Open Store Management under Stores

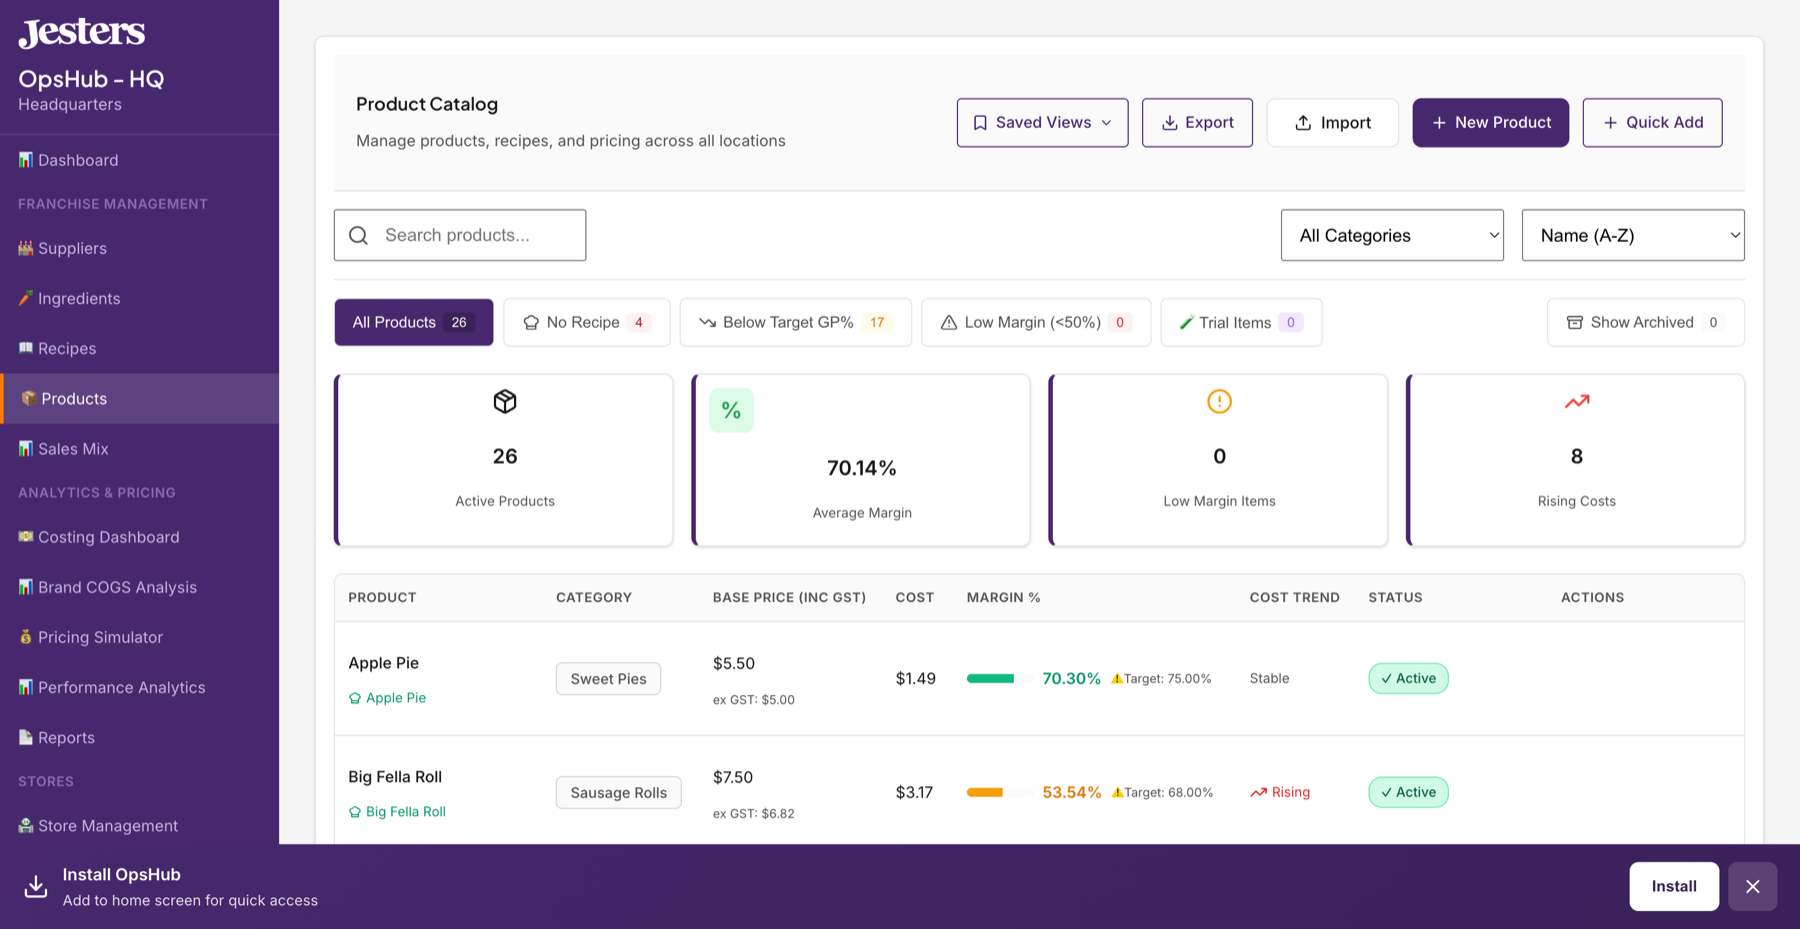107,826
